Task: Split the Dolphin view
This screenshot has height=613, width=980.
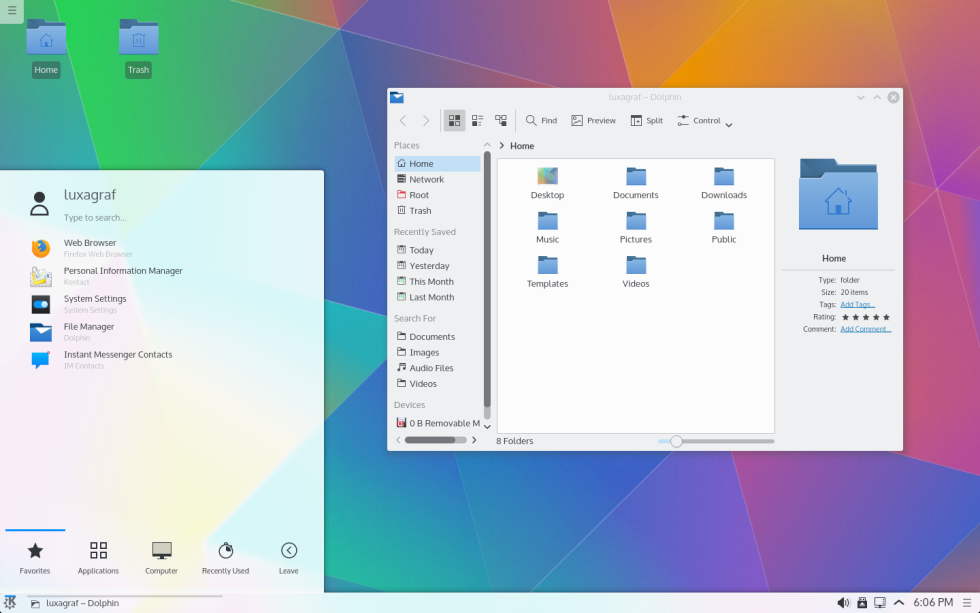Action: click(x=646, y=120)
